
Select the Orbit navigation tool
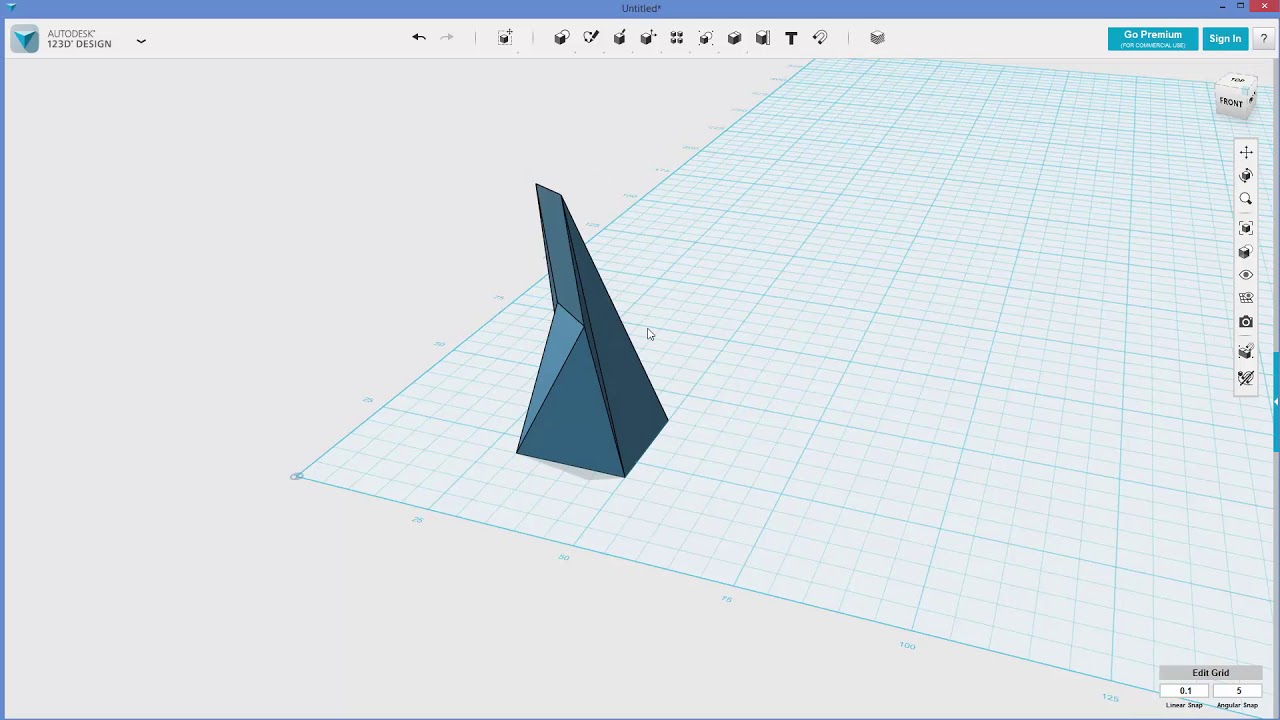(x=1246, y=176)
